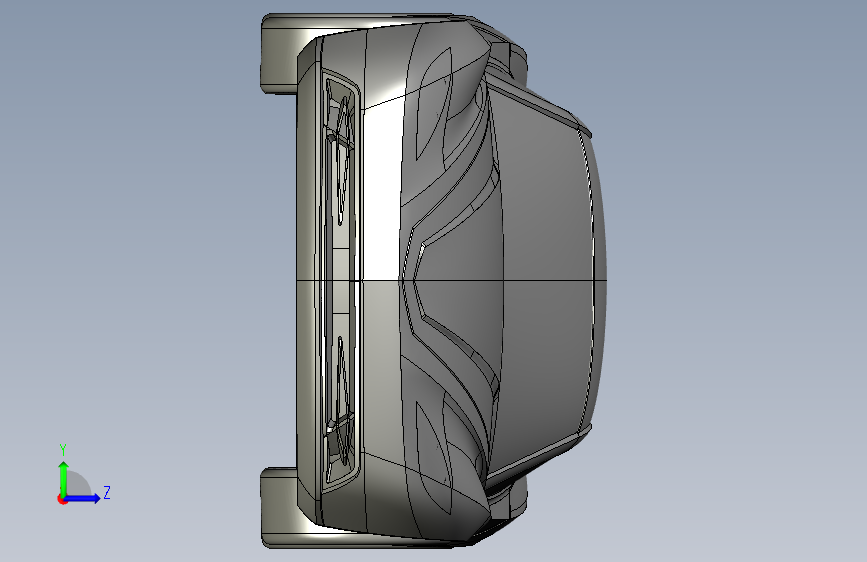Select the front grille opening of model
This screenshot has height=562, width=867.
339,281
